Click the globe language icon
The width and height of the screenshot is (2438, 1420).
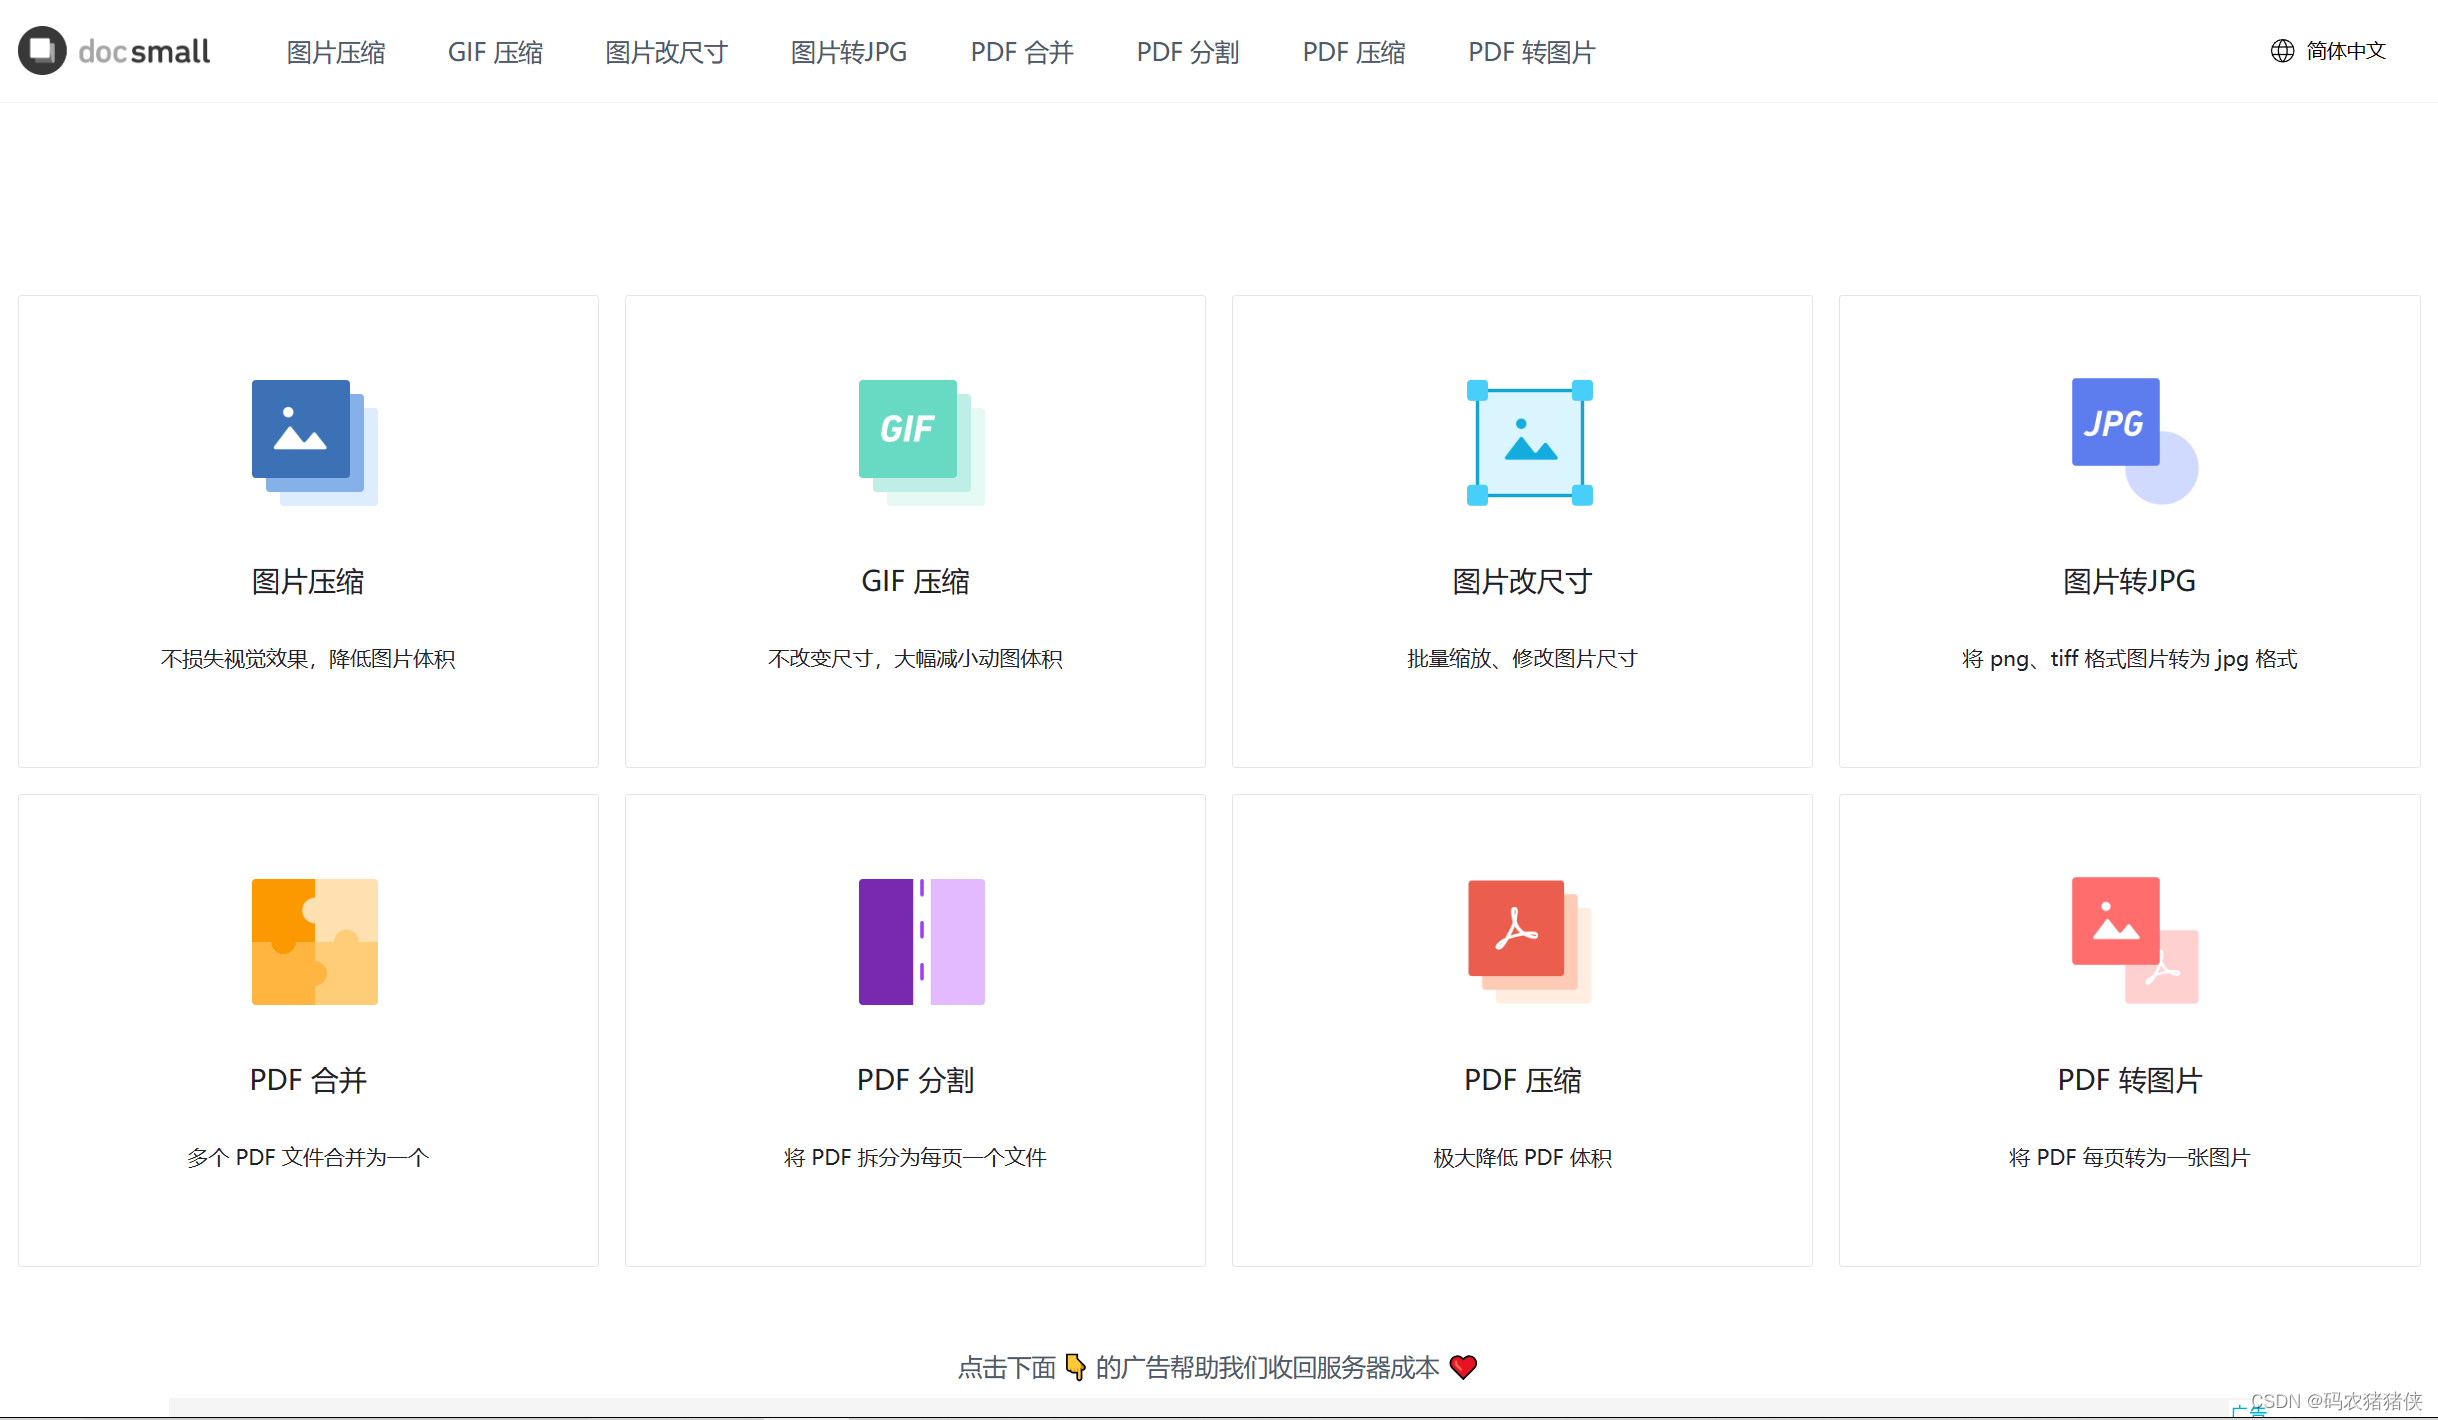[2282, 51]
